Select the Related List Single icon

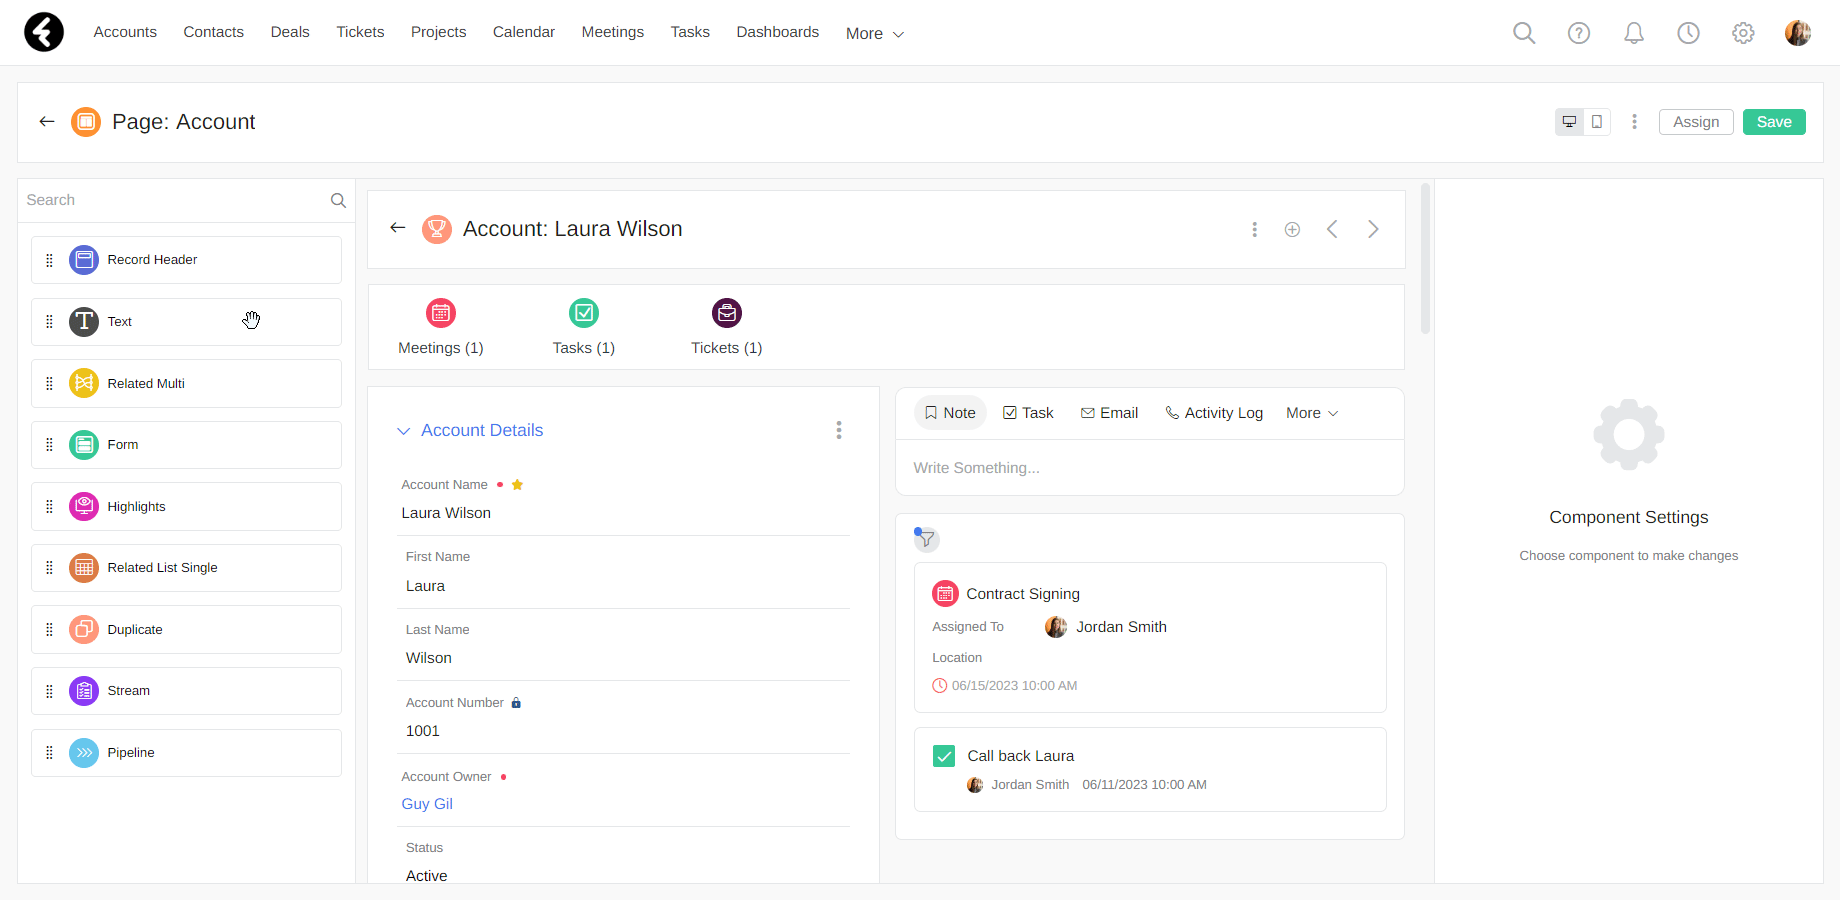coord(84,568)
